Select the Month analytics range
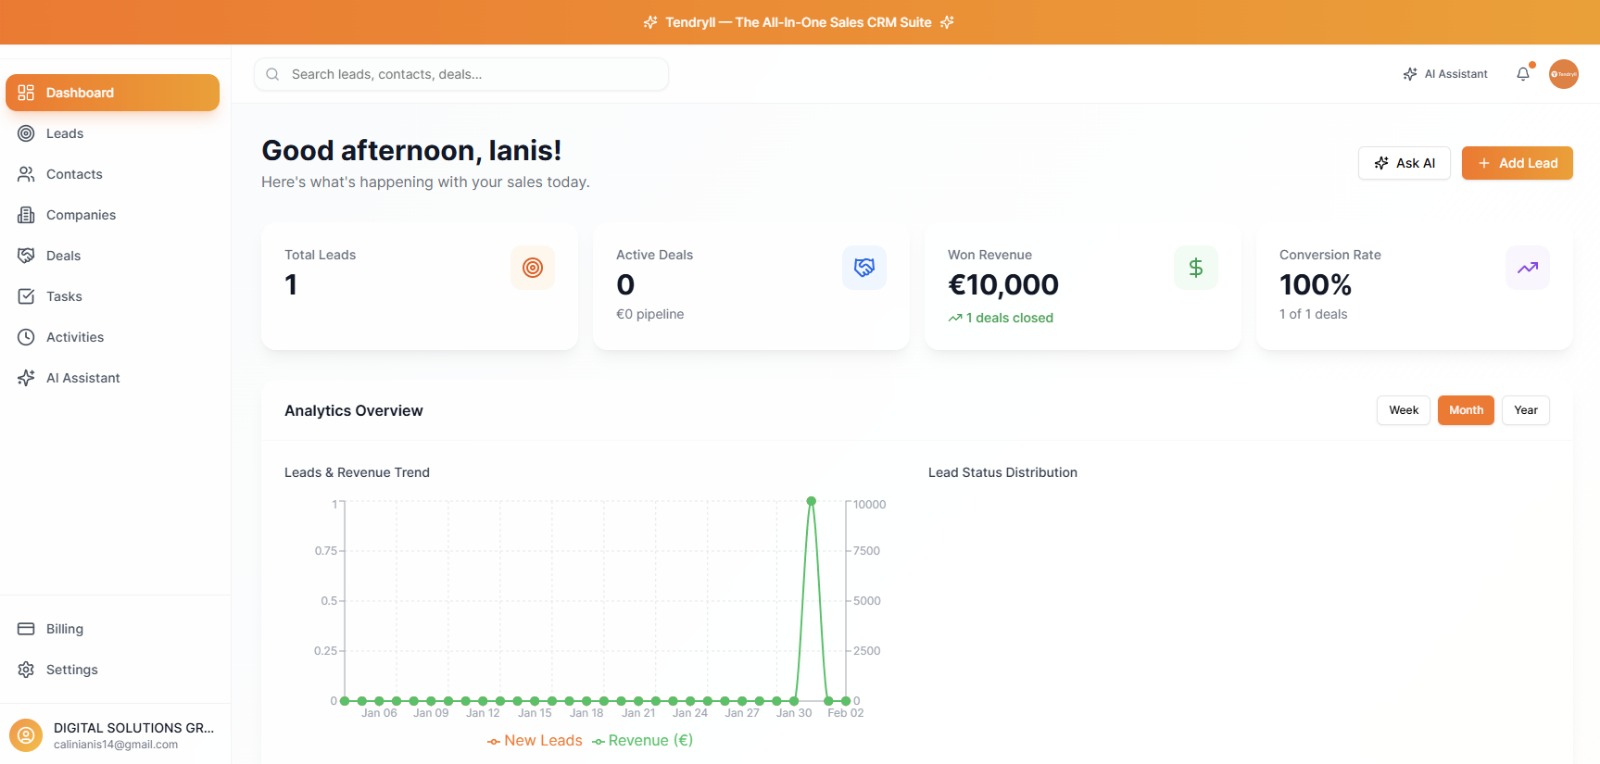The image size is (1600, 764). point(1465,410)
